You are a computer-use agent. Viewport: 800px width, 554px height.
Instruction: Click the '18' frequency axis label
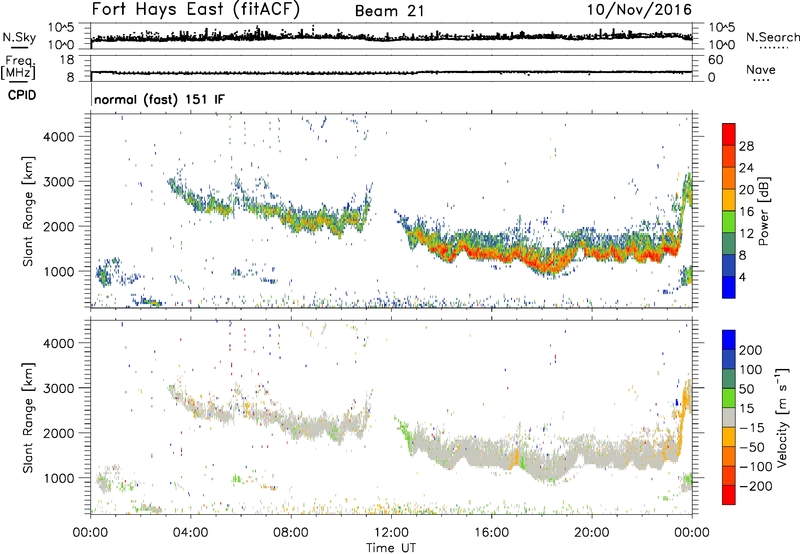pos(67,60)
